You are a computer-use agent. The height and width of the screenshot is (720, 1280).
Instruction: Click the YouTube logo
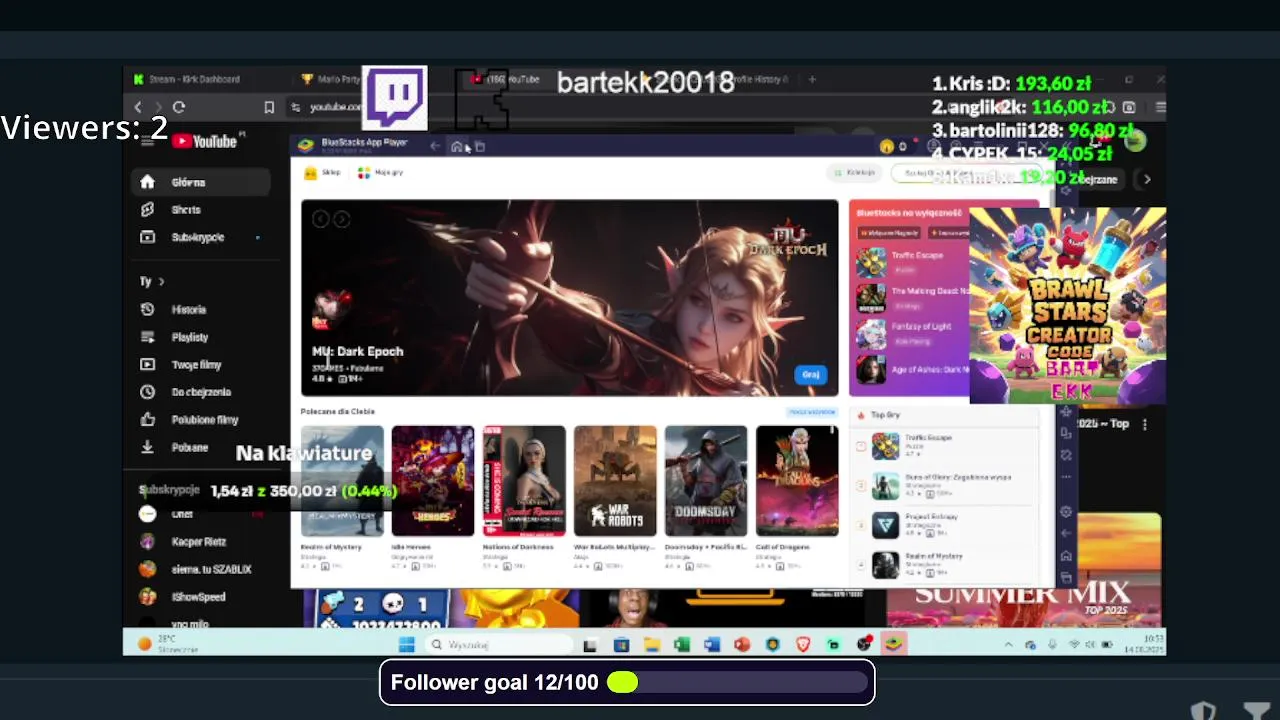(204, 142)
